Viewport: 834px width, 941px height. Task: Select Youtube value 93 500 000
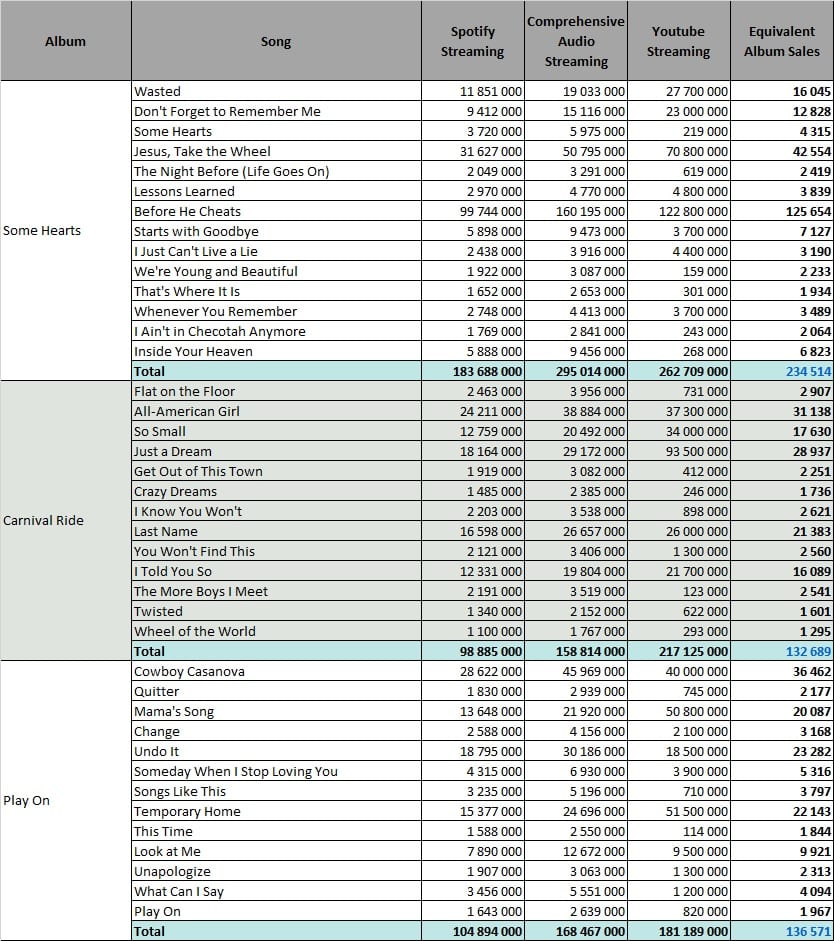pos(679,451)
